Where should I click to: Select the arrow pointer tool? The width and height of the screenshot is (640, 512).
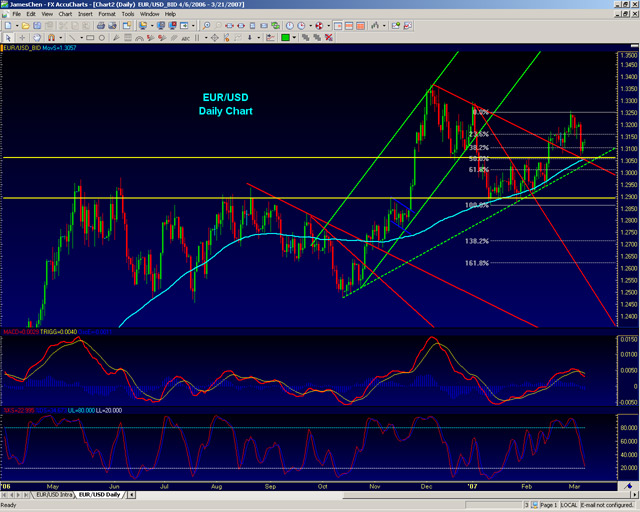[x=7, y=38]
